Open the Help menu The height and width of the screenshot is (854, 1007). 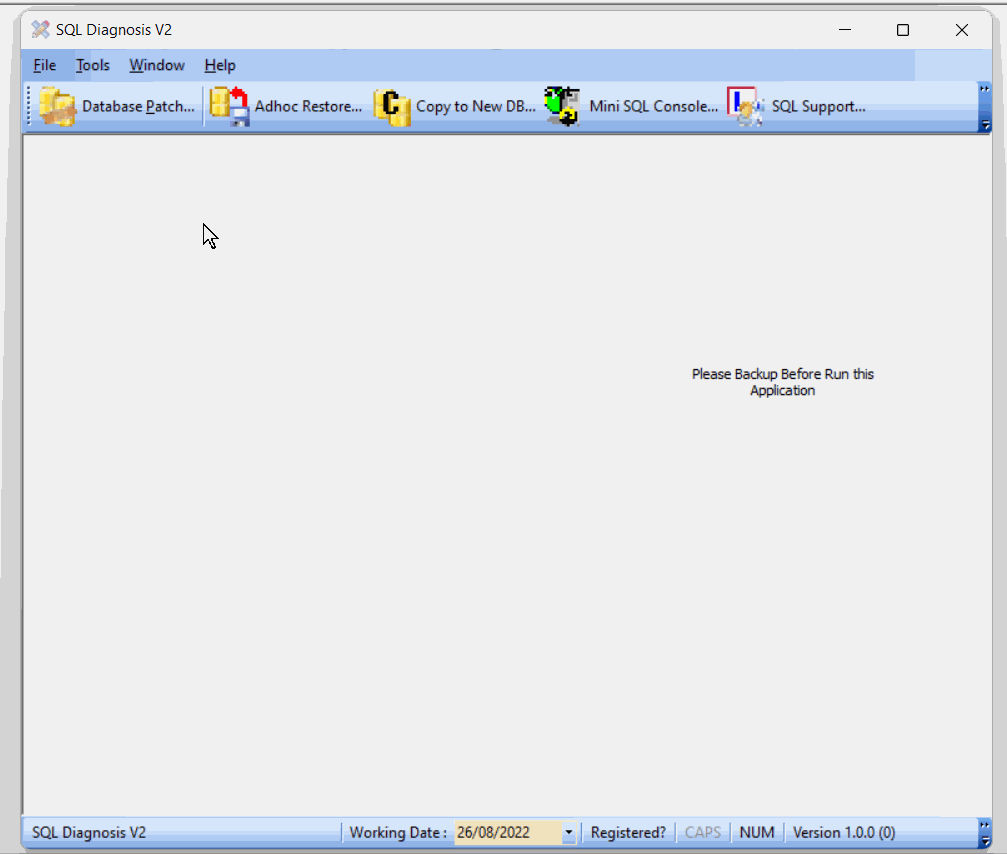[x=220, y=65]
